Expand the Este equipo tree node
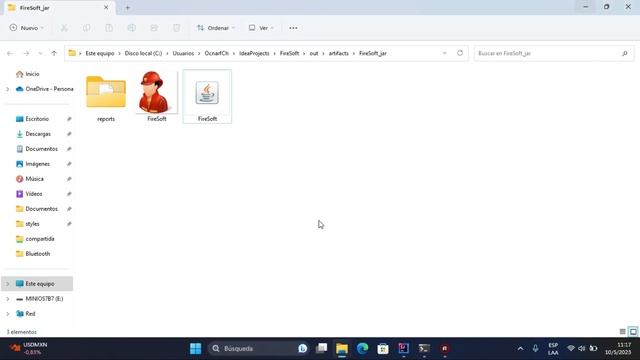 pyautogui.click(x=7, y=284)
